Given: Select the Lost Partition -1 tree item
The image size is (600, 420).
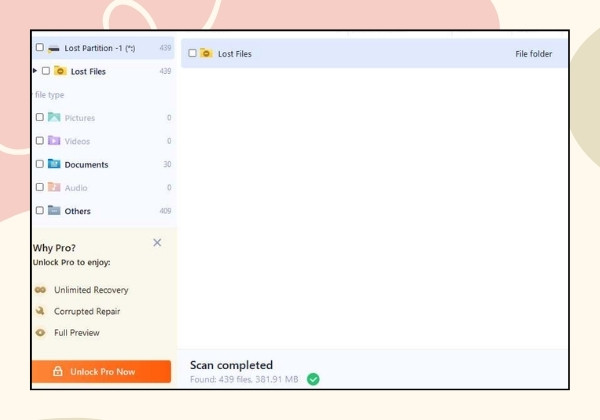Looking at the screenshot, I should click(x=103, y=48).
